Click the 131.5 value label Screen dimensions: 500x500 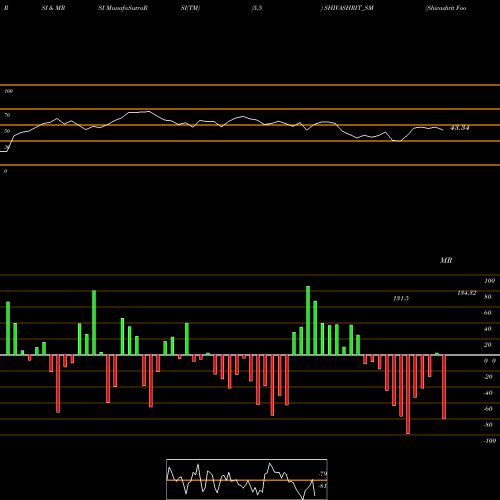(401, 298)
